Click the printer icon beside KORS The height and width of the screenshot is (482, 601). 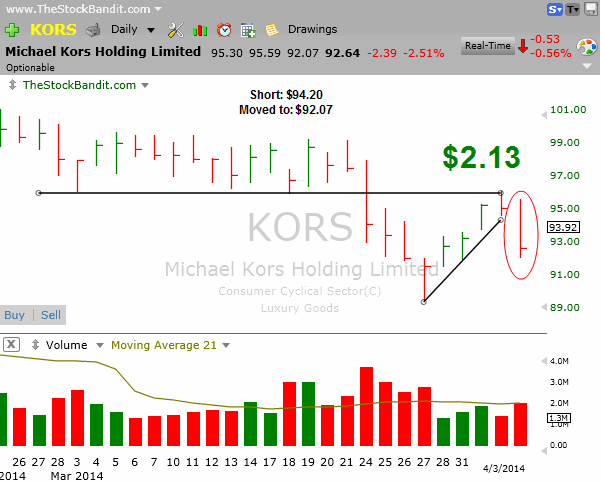(93, 30)
